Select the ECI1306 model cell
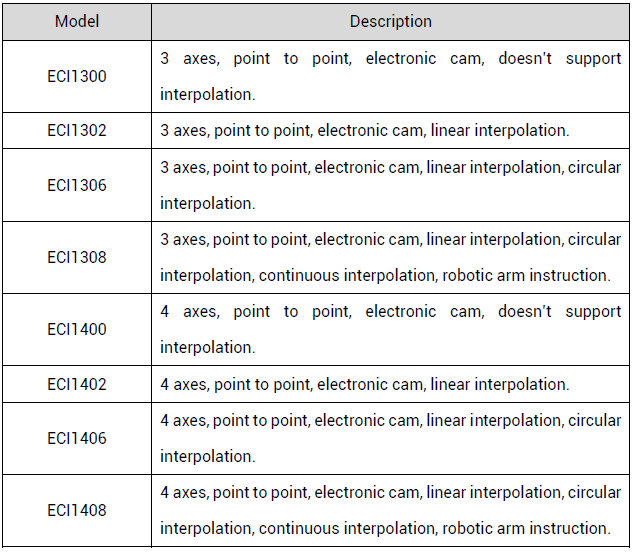The width and height of the screenshot is (634, 552). (x=77, y=185)
